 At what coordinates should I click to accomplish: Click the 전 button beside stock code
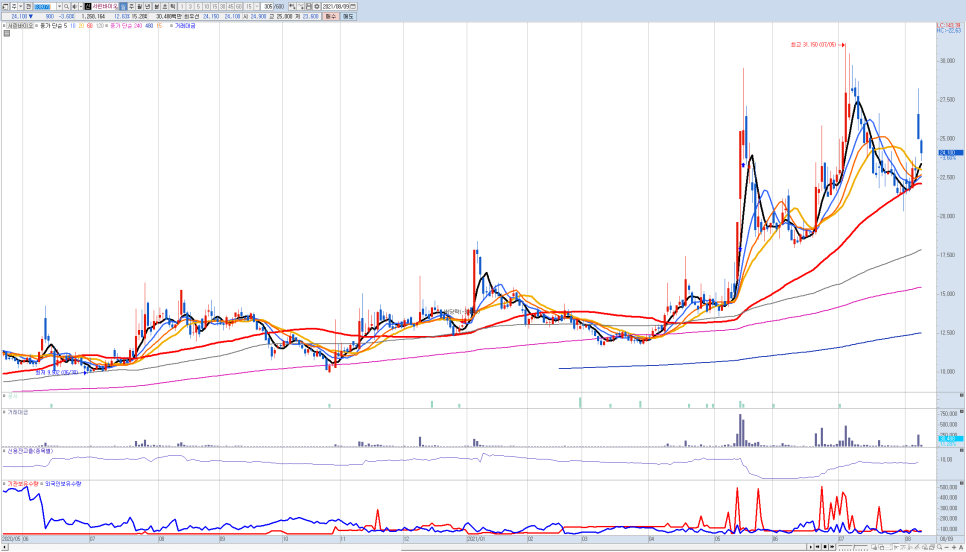click(28, 6)
